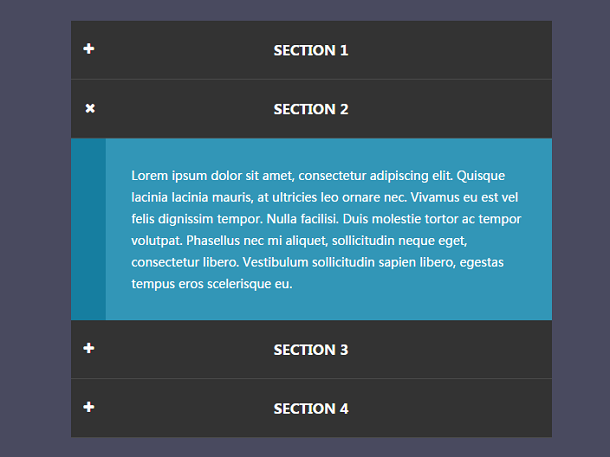Viewport: 610px width, 457px height.
Task: Click the empty right side of Section 4 bar
Action: click(x=451, y=408)
